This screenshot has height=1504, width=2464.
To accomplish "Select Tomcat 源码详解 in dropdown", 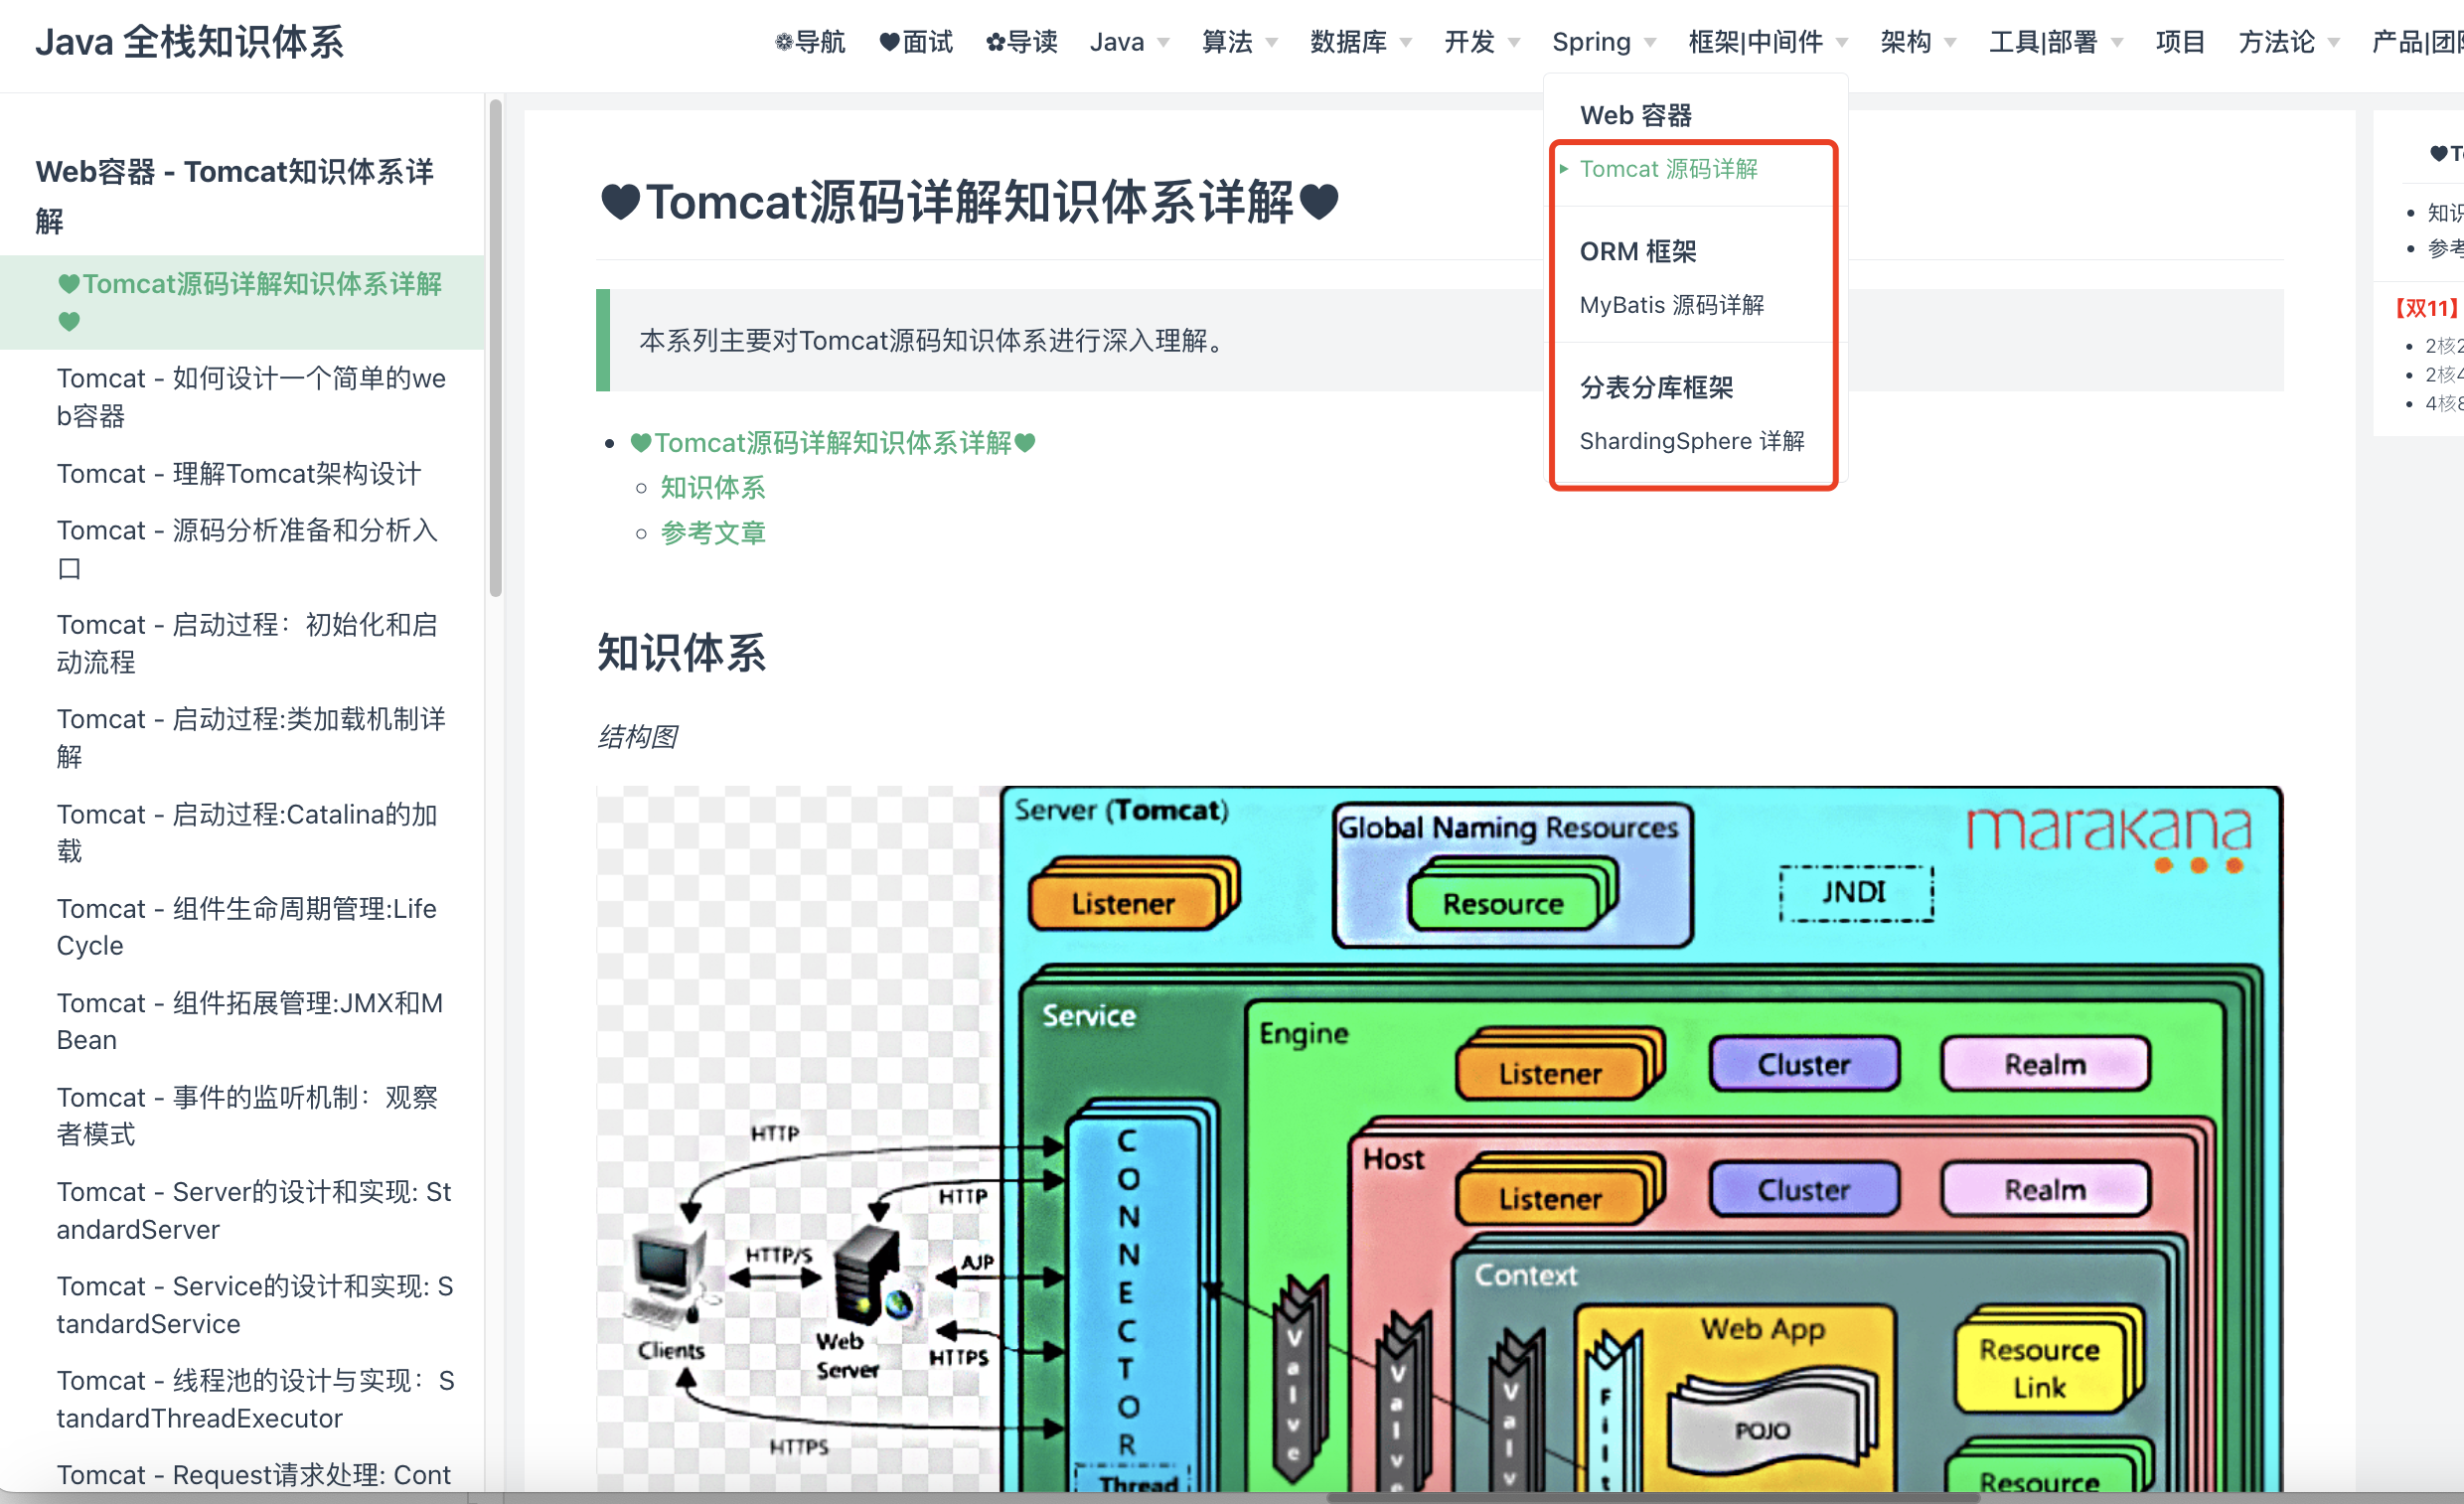I will point(1668,169).
